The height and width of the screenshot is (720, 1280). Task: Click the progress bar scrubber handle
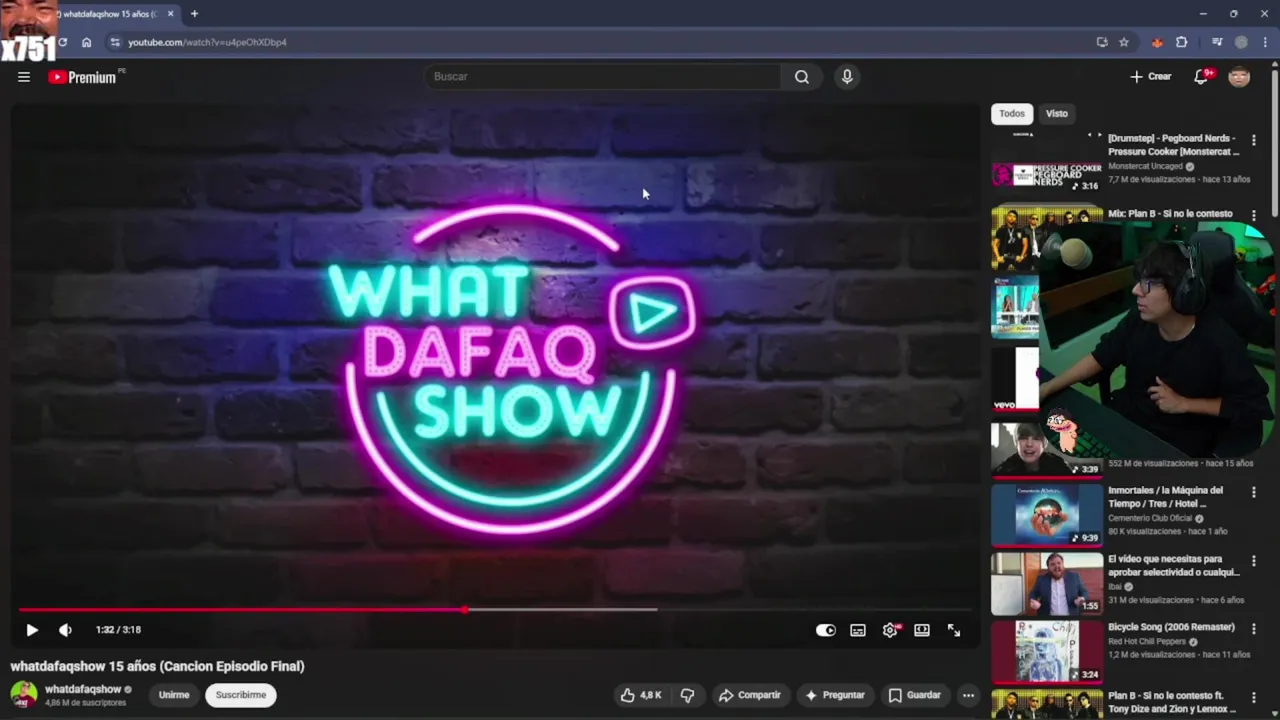click(465, 609)
